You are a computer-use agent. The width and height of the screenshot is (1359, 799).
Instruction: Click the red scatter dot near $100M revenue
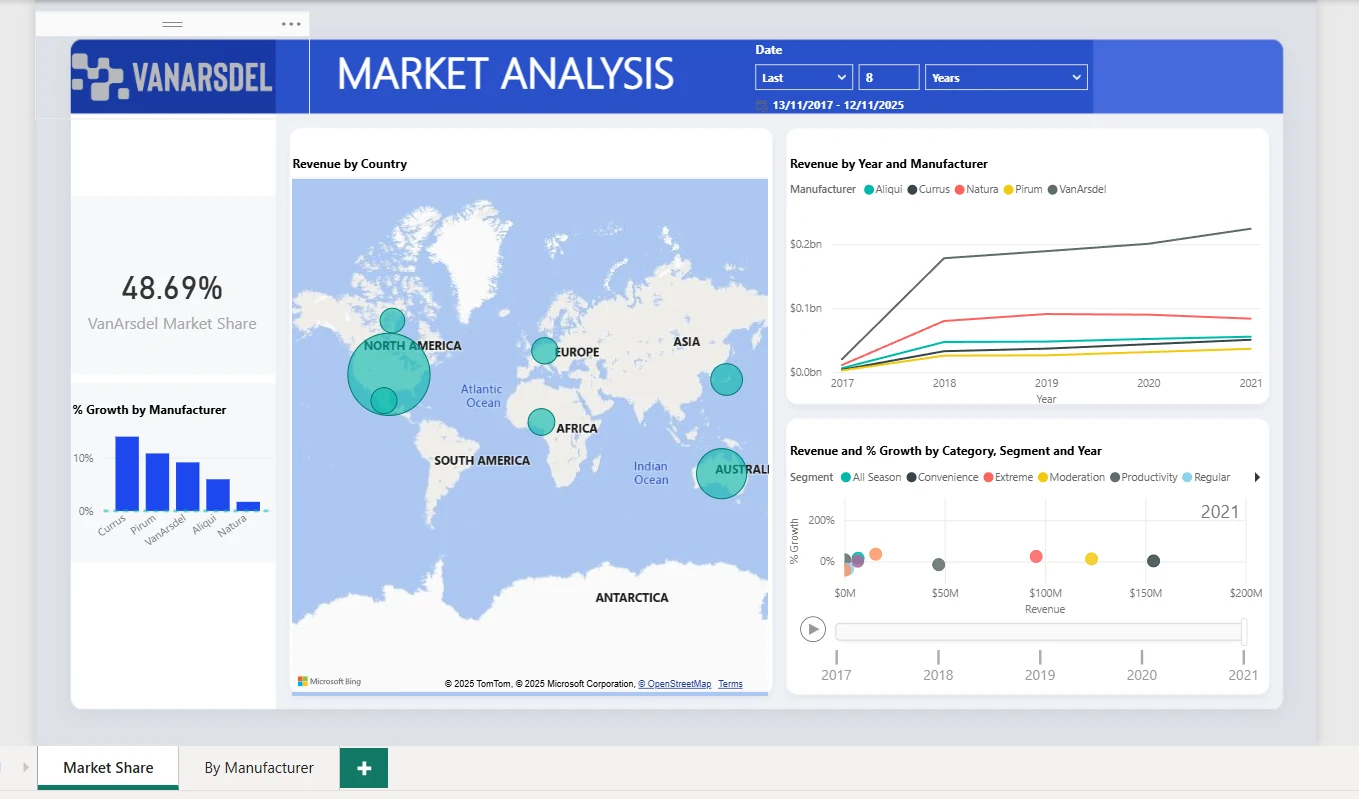pos(1036,556)
